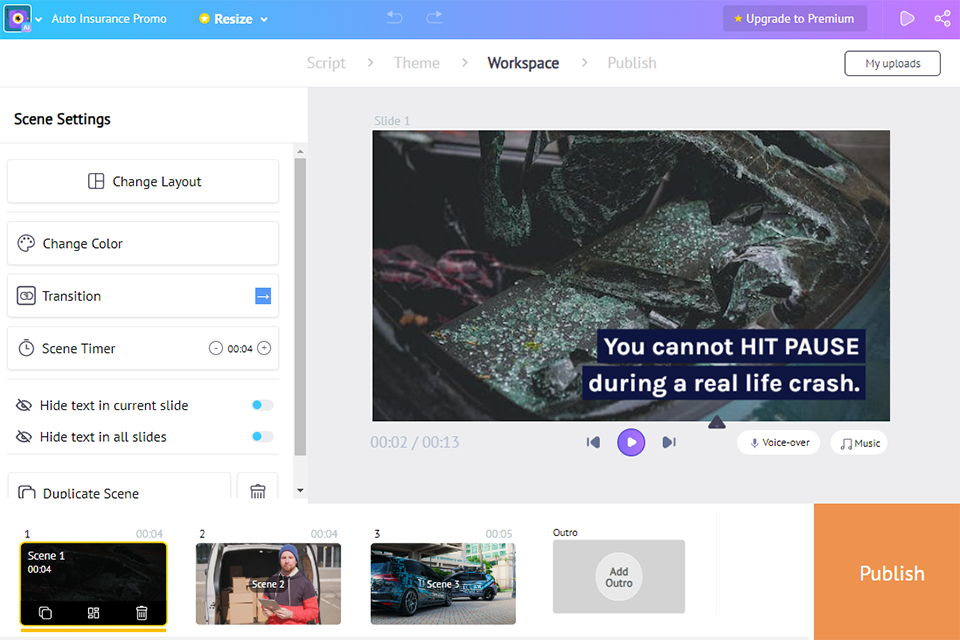Click Duplicate Scene in settings panel
Image resolution: width=960 pixels, height=640 pixels.
point(119,487)
